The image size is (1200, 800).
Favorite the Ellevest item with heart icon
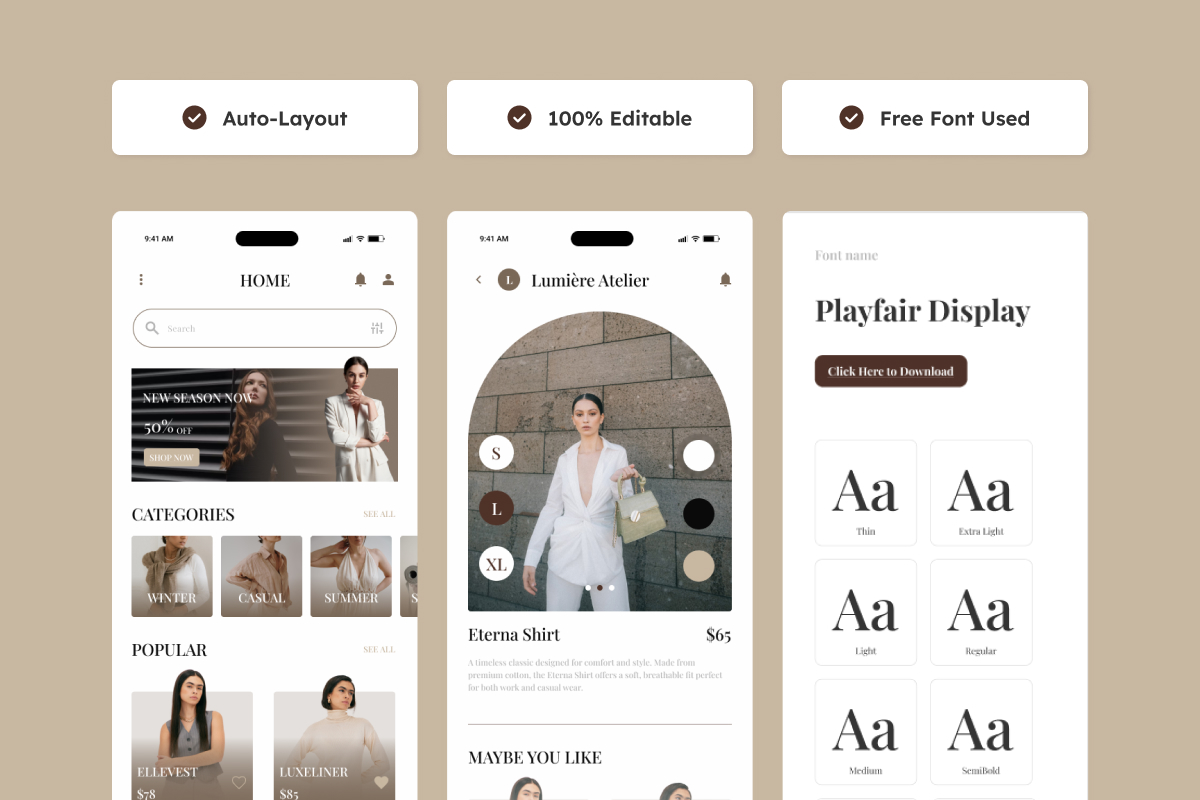coord(239,783)
